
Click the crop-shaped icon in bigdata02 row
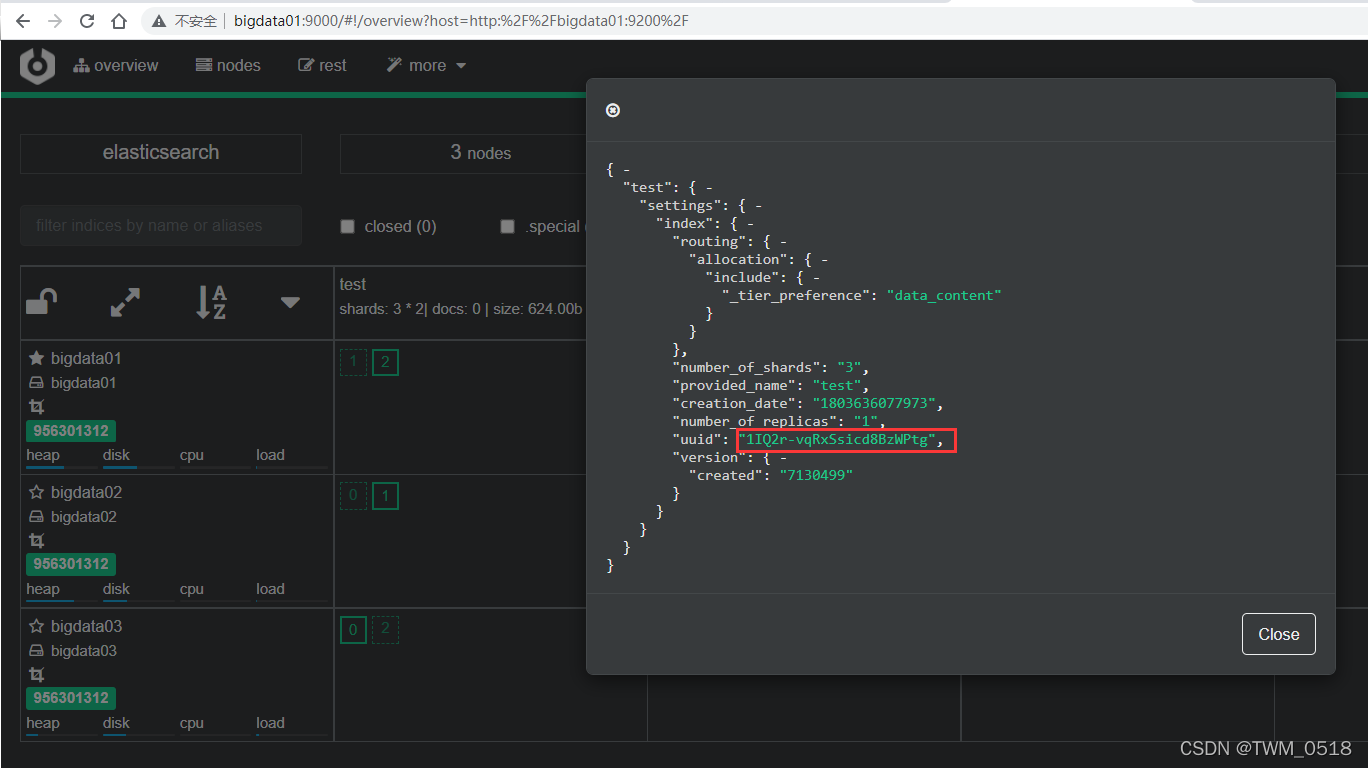(37, 541)
